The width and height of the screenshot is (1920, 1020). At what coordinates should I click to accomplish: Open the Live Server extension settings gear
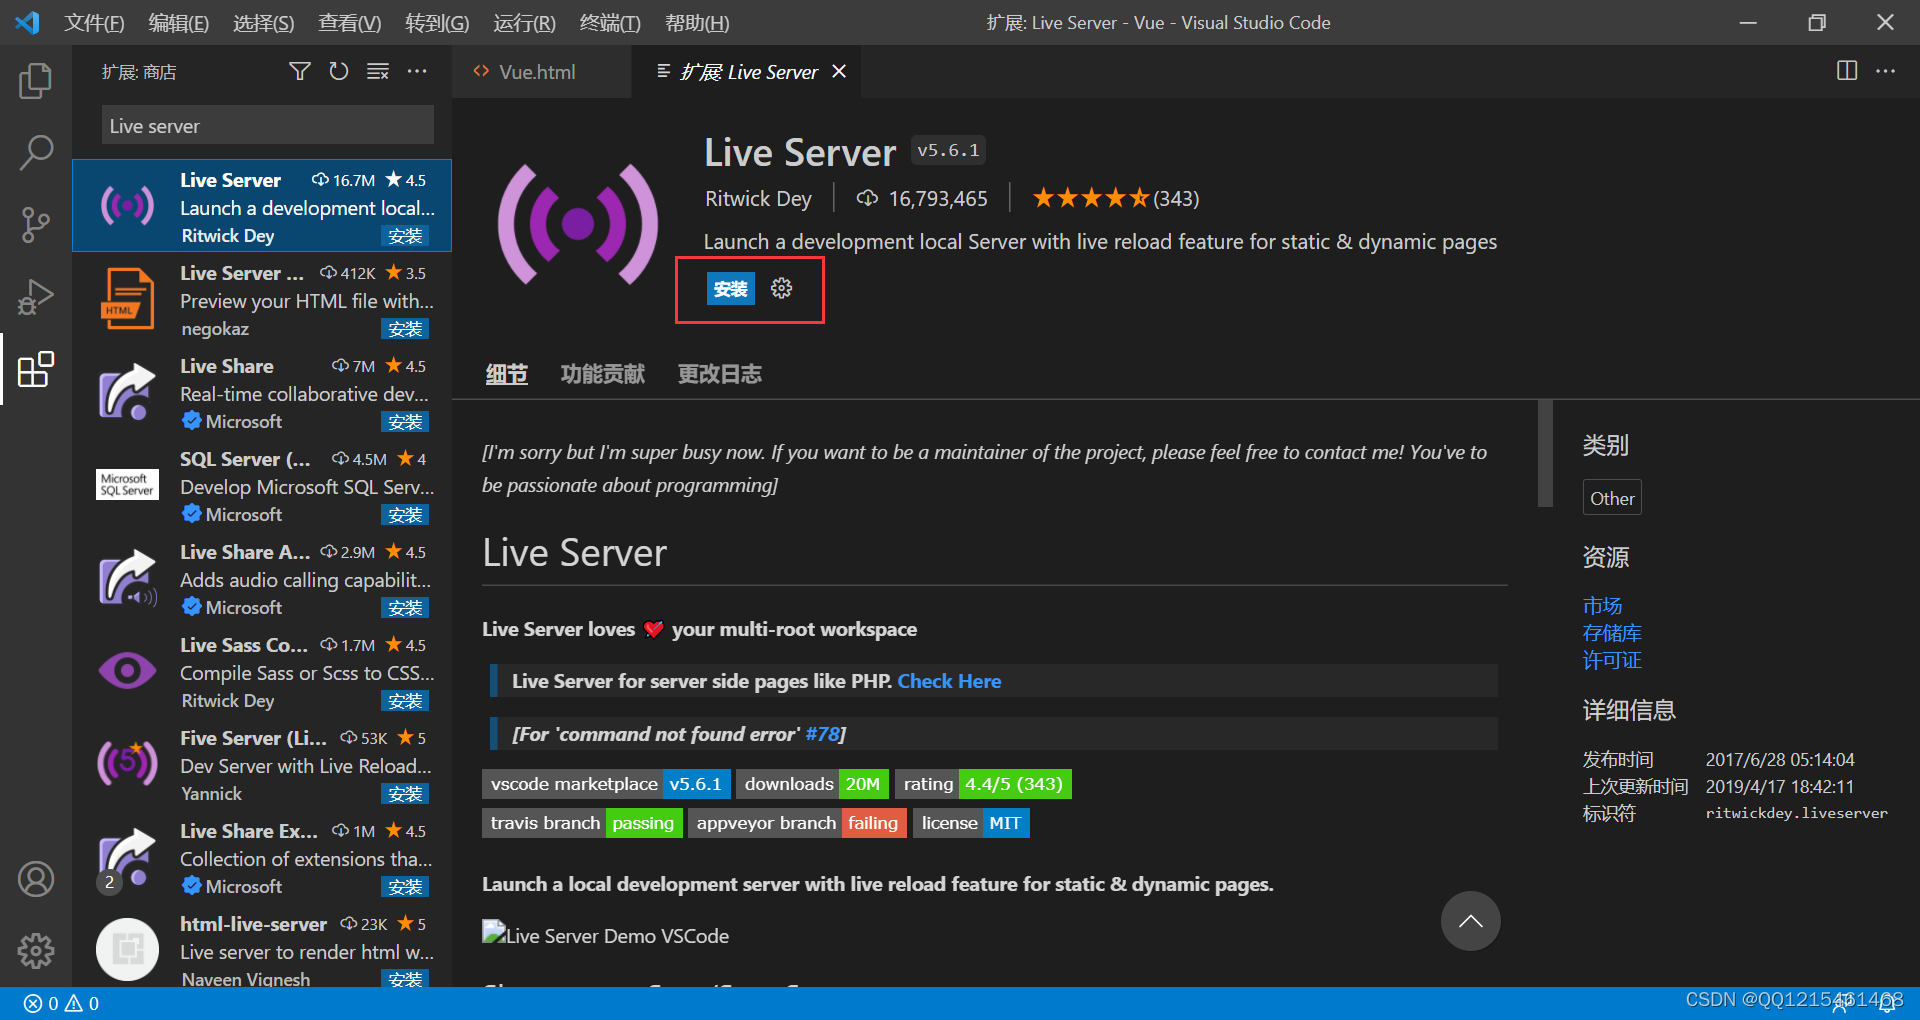(782, 288)
